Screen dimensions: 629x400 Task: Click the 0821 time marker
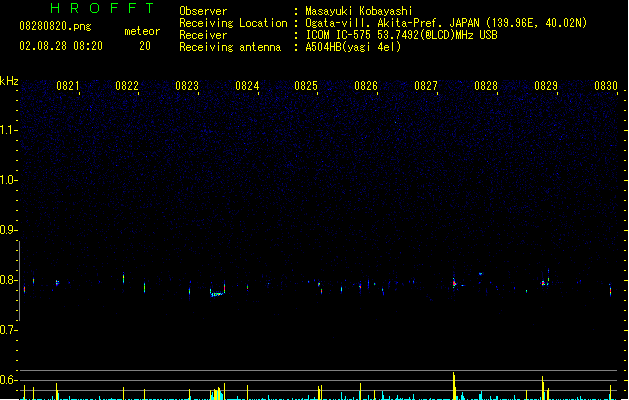(68, 86)
